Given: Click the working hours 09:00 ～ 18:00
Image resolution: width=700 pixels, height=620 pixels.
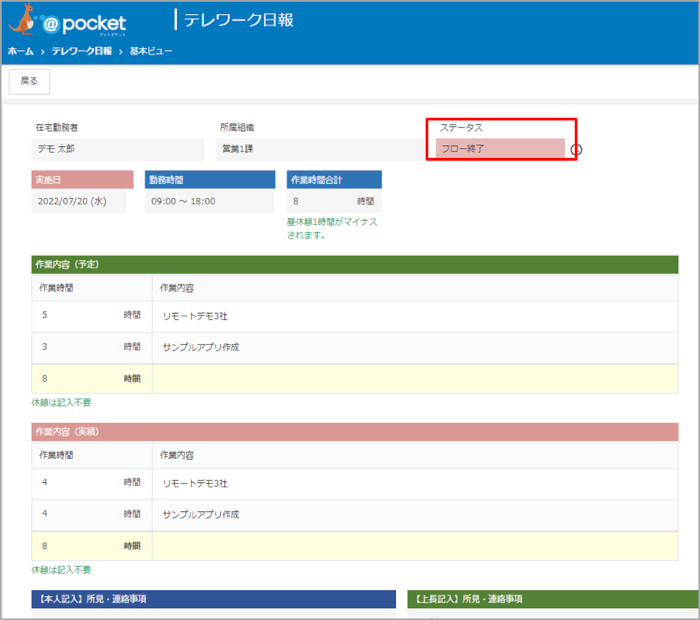Looking at the screenshot, I should (210, 201).
